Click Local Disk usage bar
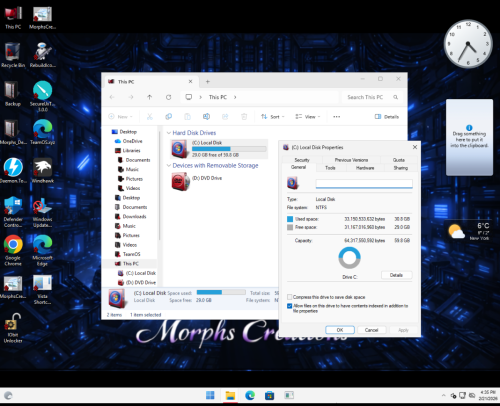Screen dimensions: 500x406 click(x=229, y=149)
